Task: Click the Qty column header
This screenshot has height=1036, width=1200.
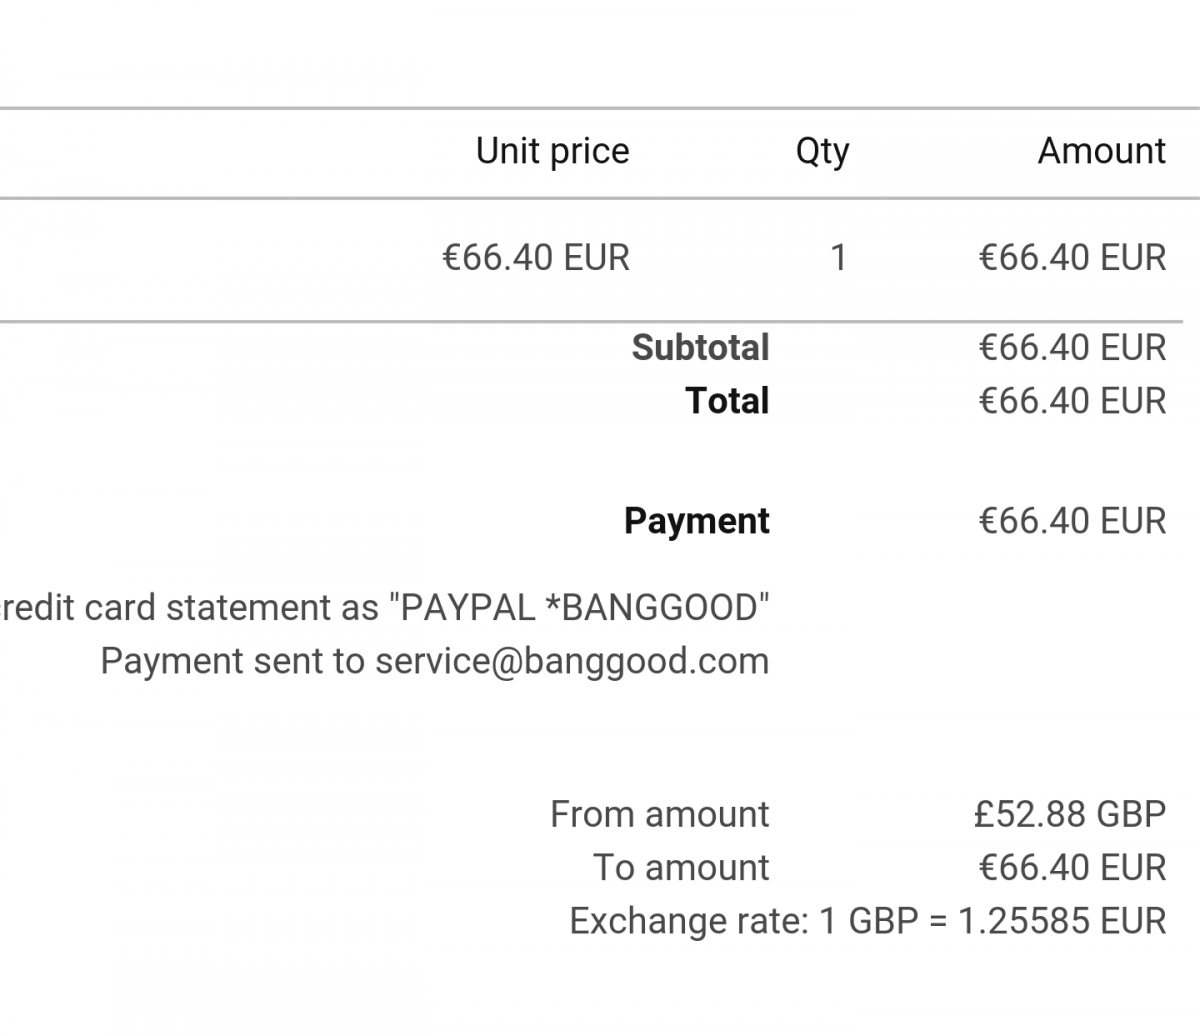Action: click(822, 152)
